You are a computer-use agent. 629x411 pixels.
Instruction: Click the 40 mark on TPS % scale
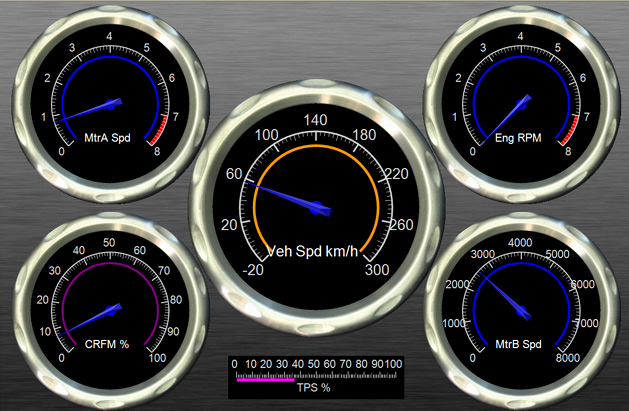298,364
